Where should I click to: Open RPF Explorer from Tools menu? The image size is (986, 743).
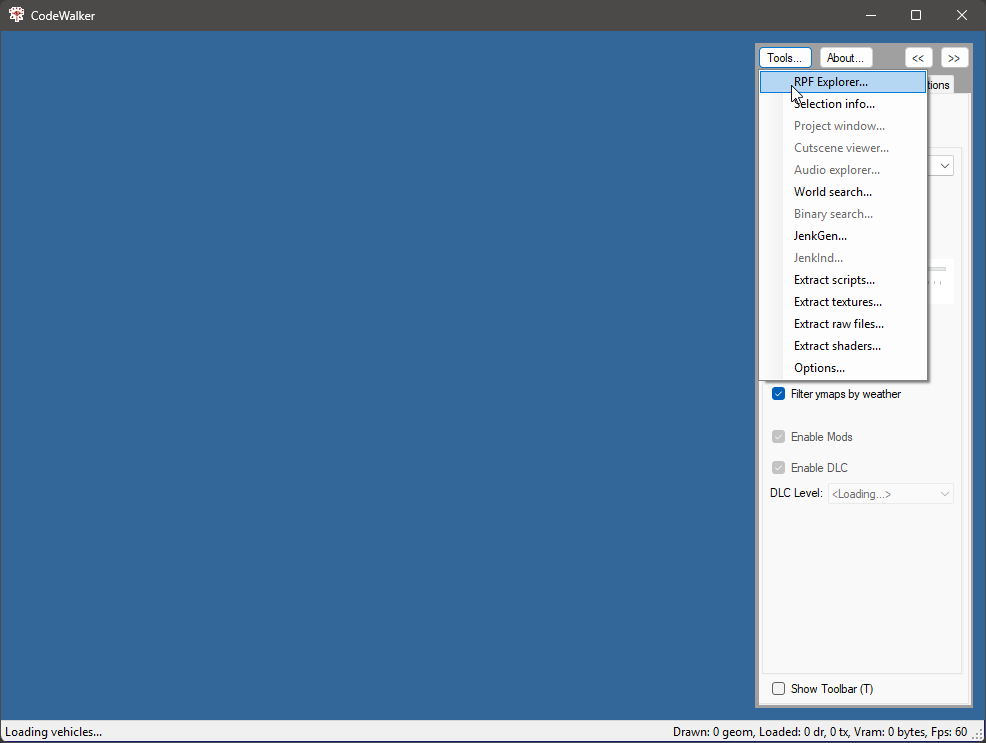coord(830,82)
